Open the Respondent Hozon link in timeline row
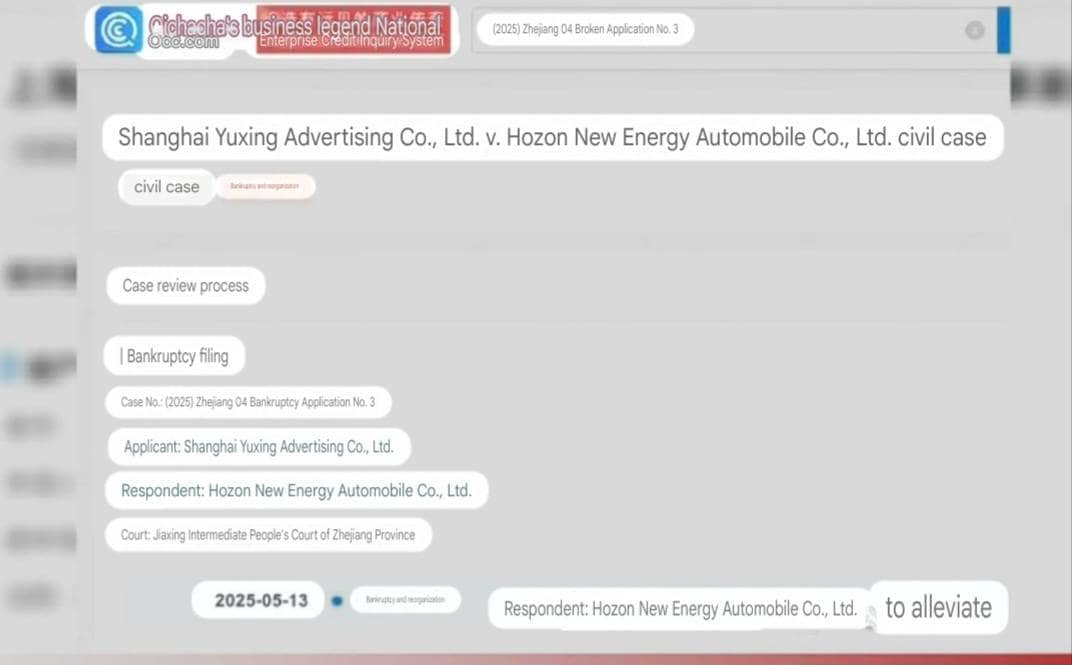 point(680,608)
